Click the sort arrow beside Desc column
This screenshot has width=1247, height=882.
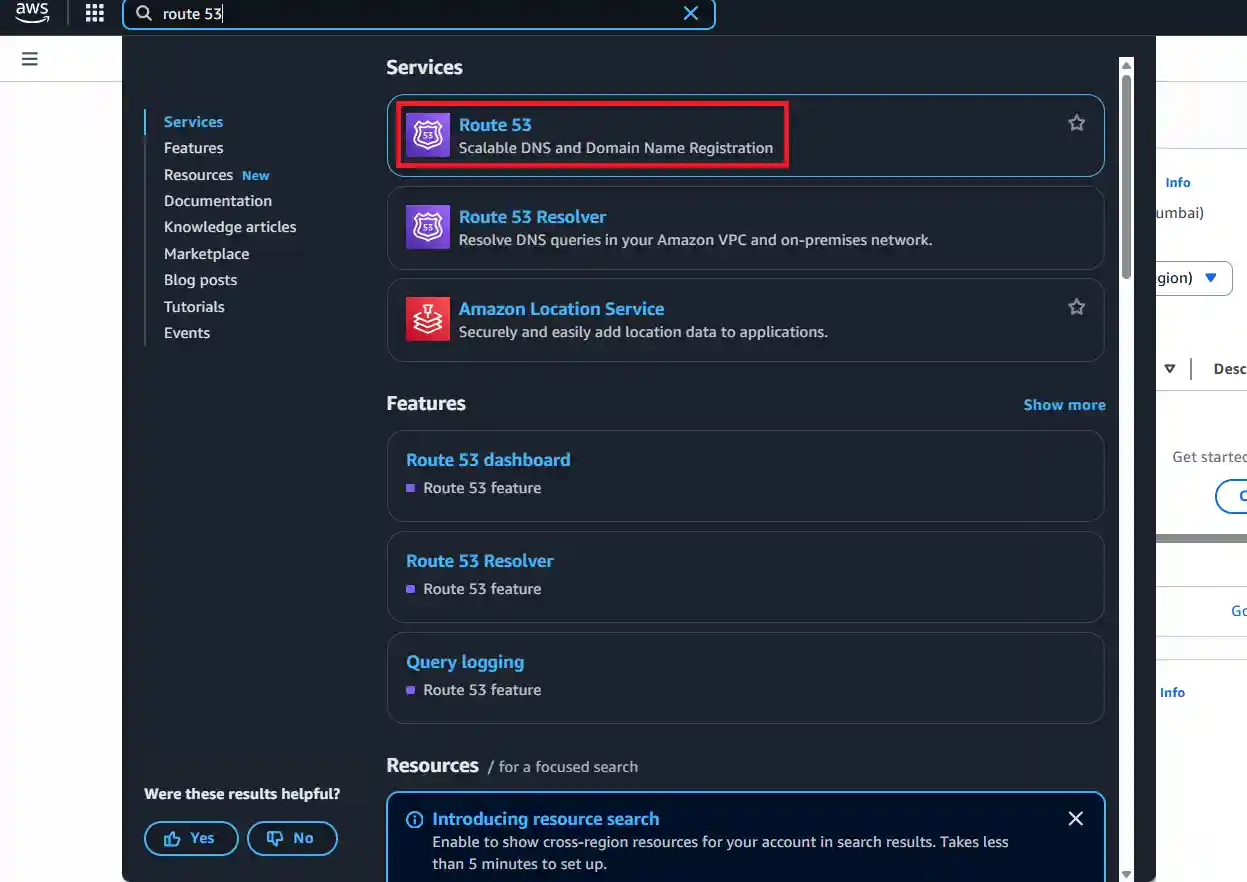point(1169,369)
